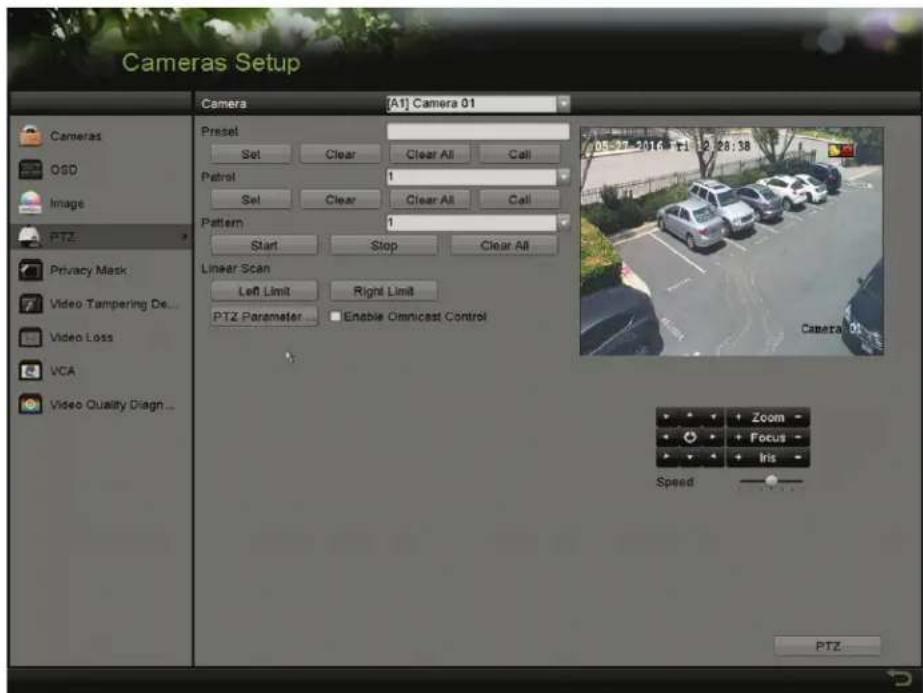Move camera diagonally up-right
Screen dimensions: 923x693
(x=713, y=417)
